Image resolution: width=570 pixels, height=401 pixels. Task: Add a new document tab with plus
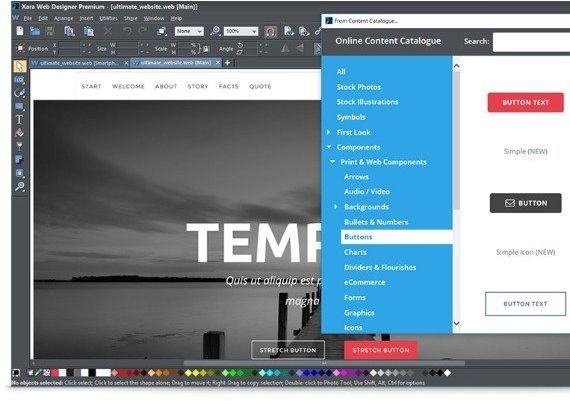tap(227, 63)
